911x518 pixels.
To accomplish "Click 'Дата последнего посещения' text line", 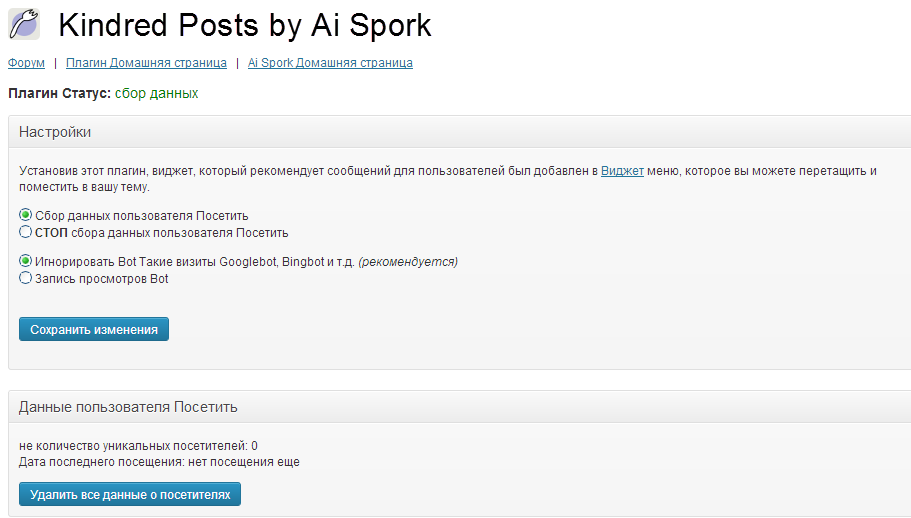I will pos(159,462).
